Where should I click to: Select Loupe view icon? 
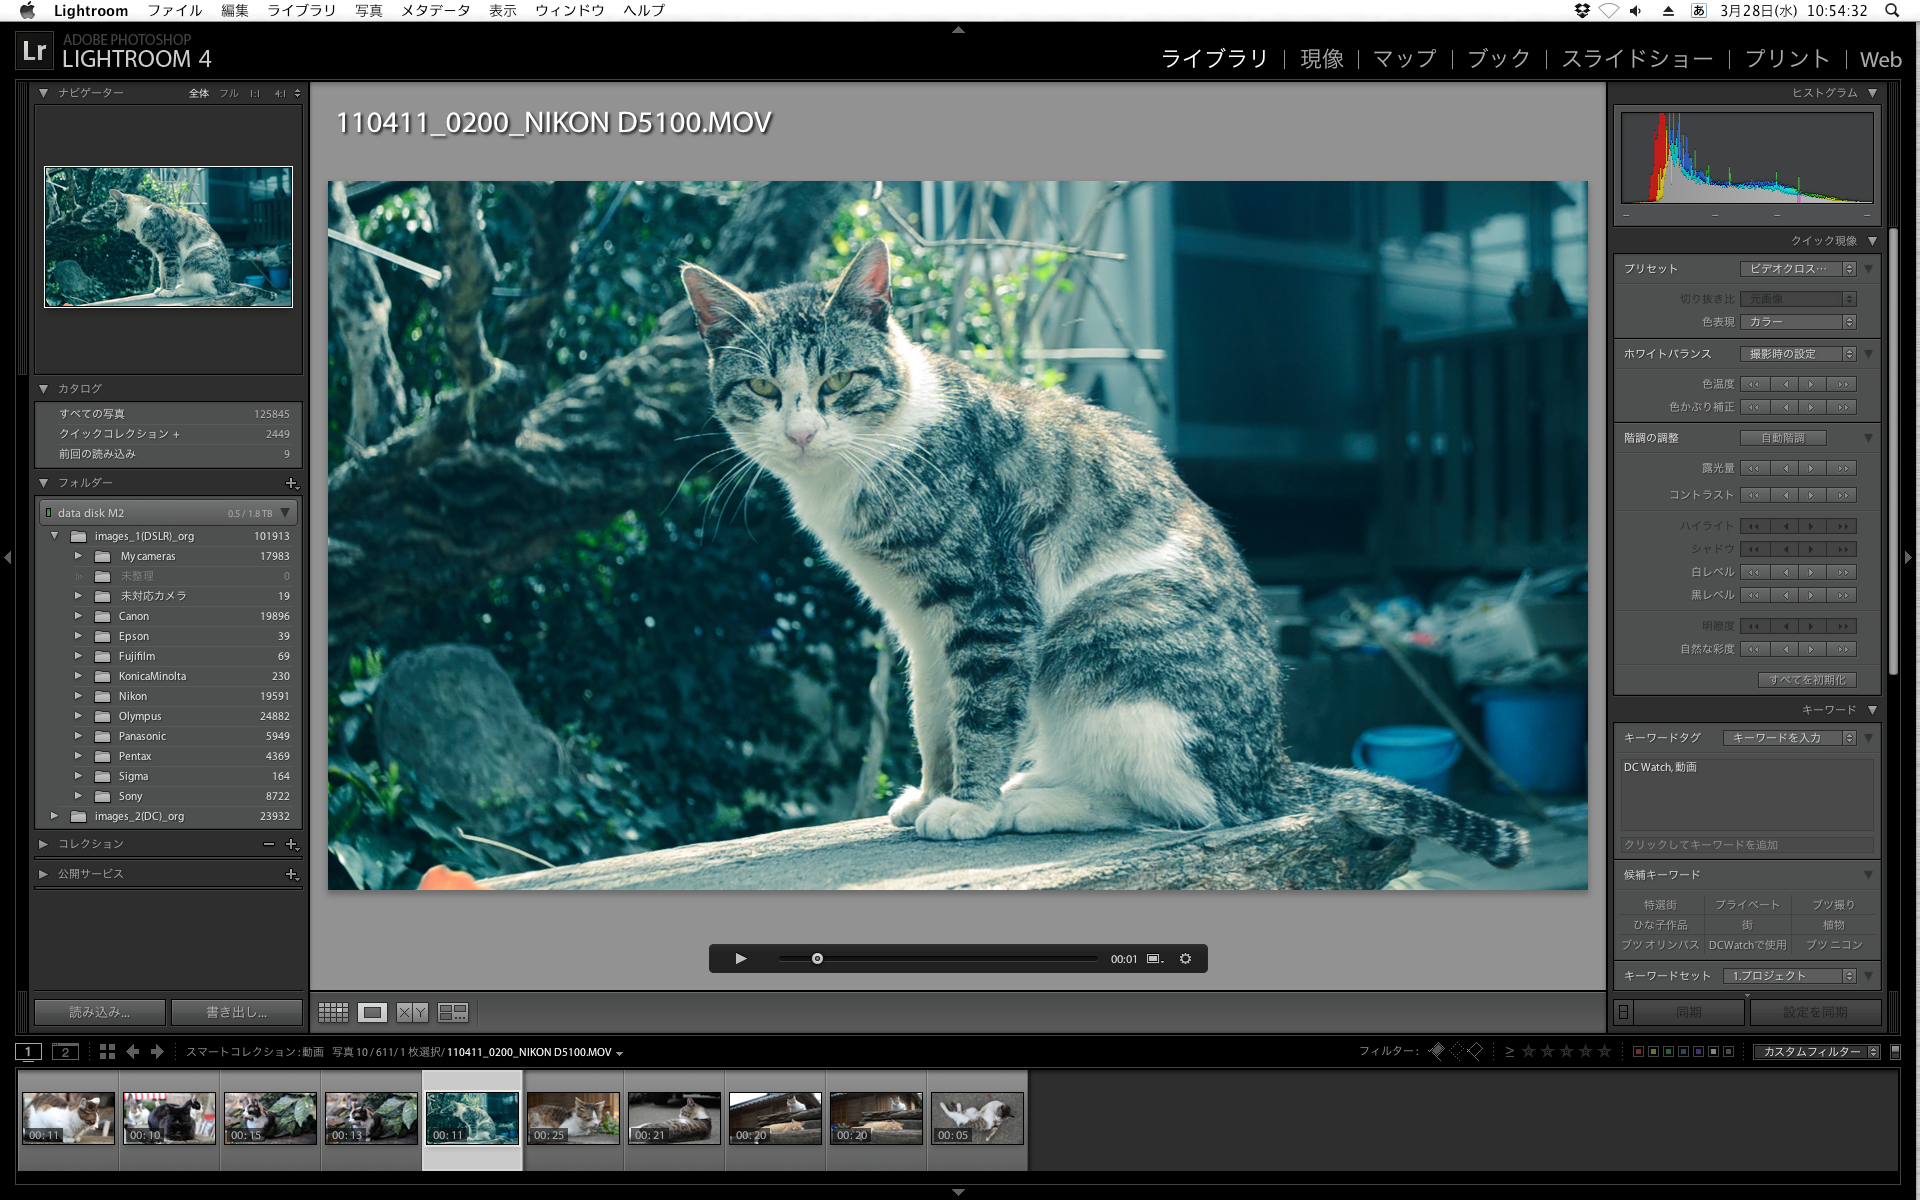(372, 1012)
